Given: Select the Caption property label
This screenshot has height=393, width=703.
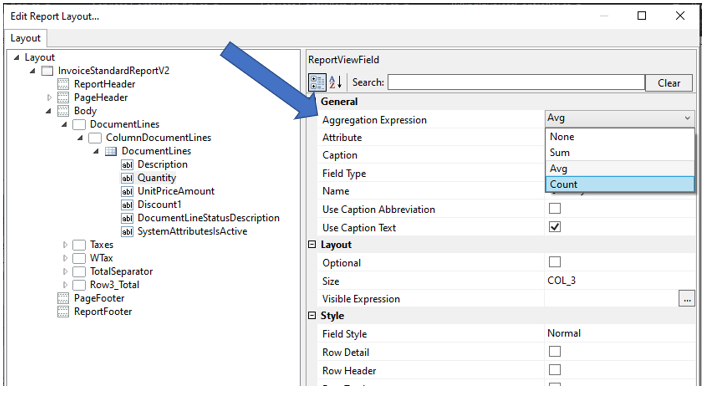Looking at the screenshot, I should 340,155.
